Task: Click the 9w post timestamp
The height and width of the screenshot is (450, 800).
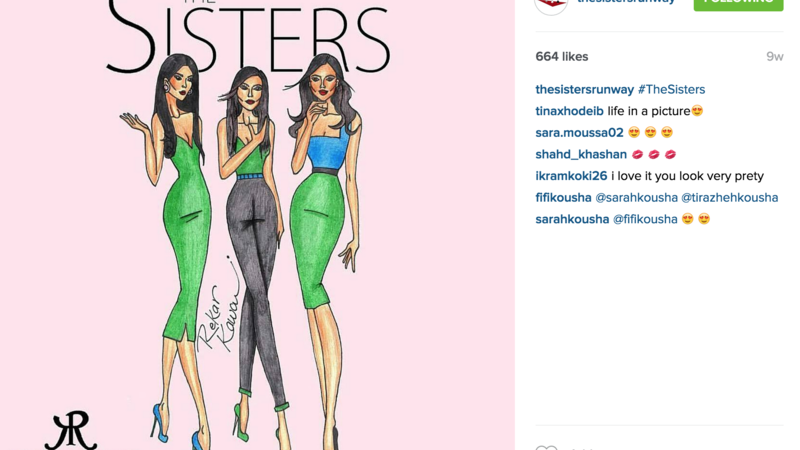Action: (x=774, y=57)
